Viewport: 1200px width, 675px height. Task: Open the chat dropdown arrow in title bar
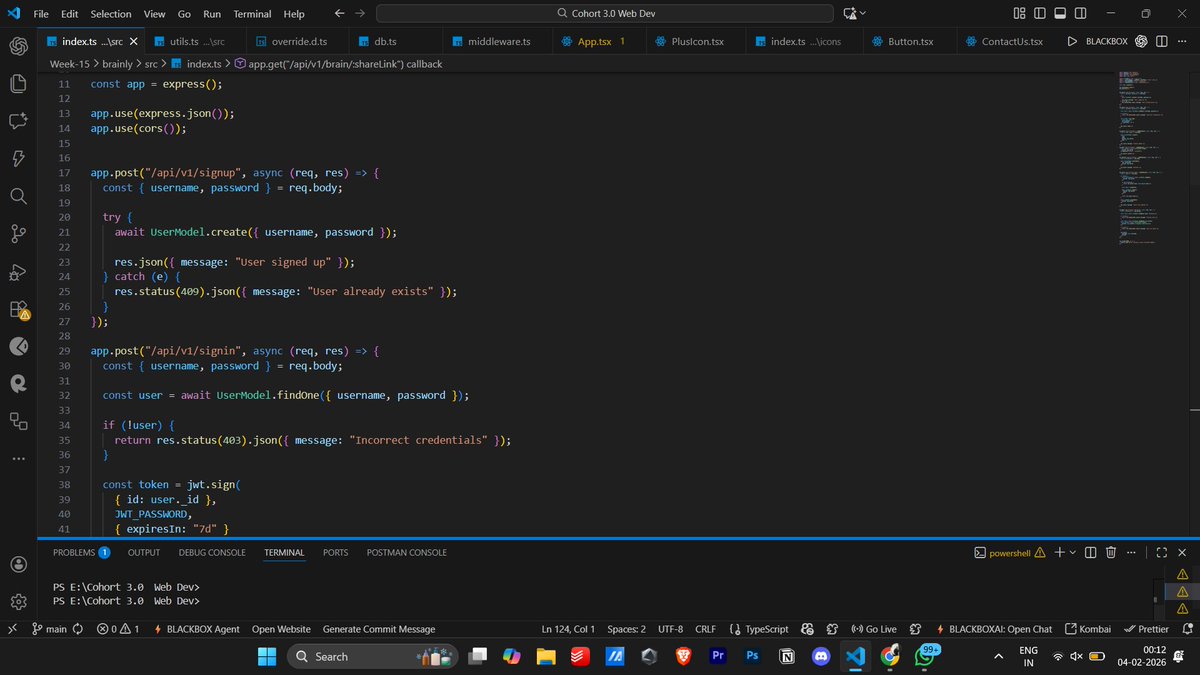click(x=863, y=14)
